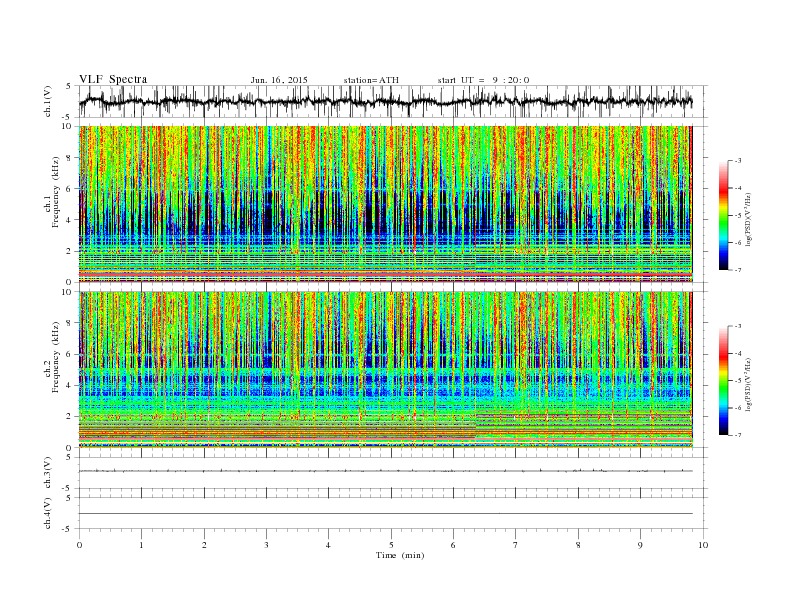Click the "5" volt tick on ch.3 axis
This screenshot has height=612, width=792.
pyautogui.click(x=70, y=457)
